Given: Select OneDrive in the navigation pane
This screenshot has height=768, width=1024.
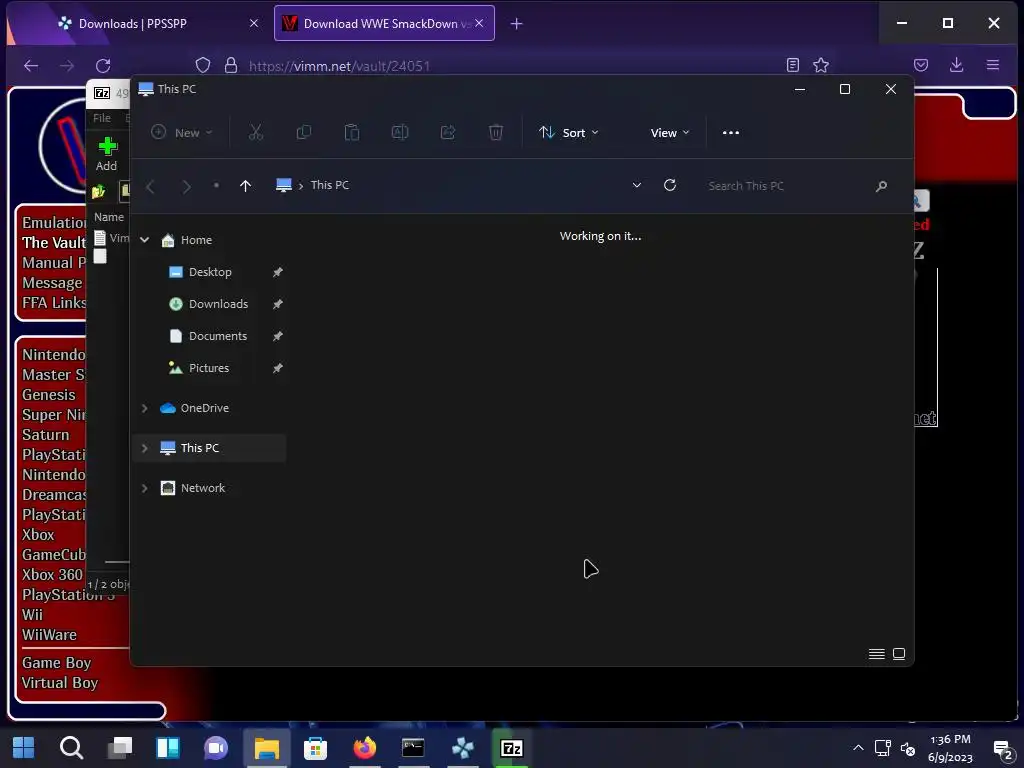Looking at the screenshot, I should click(x=204, y=408).
